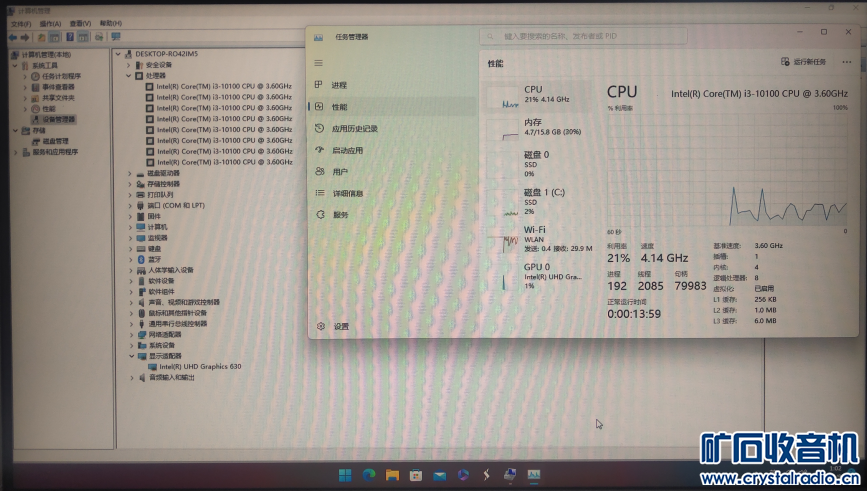Screen dimensions: 867x491
Task: Click 运行新任务 (Run new task) button
Action: [x=803, y=62]
